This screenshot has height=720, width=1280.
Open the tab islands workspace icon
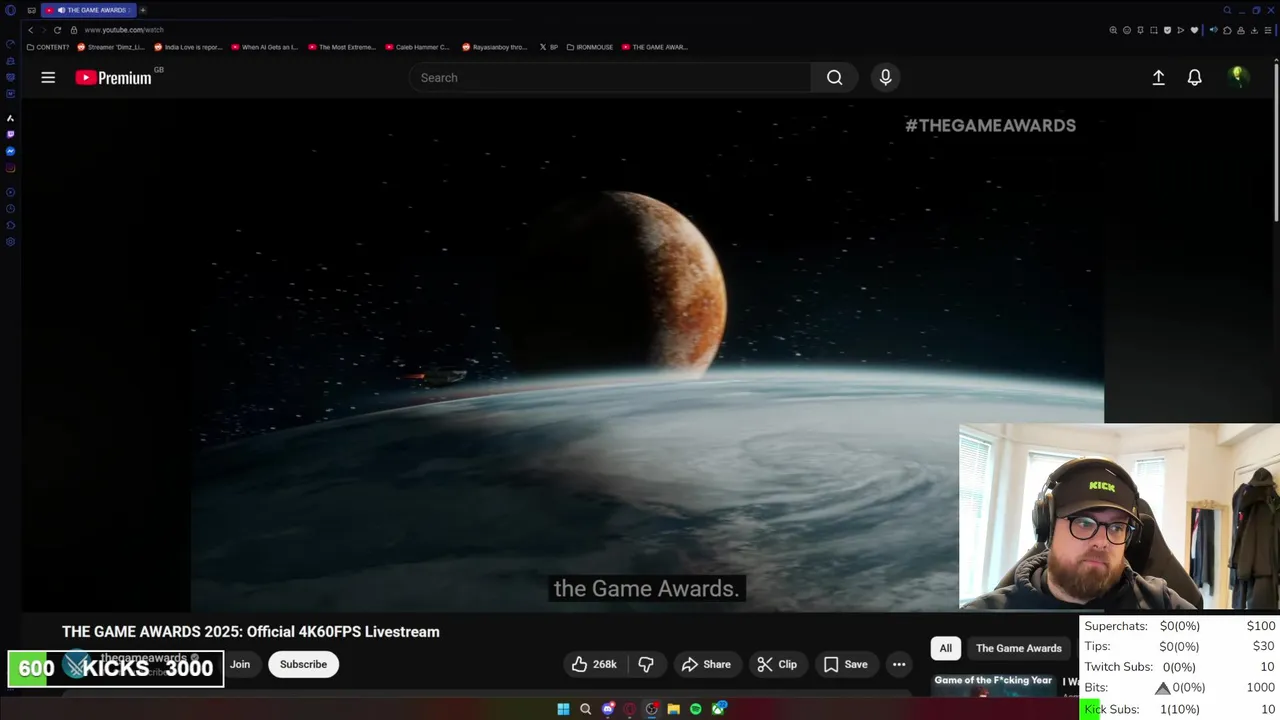pos(32,10)
